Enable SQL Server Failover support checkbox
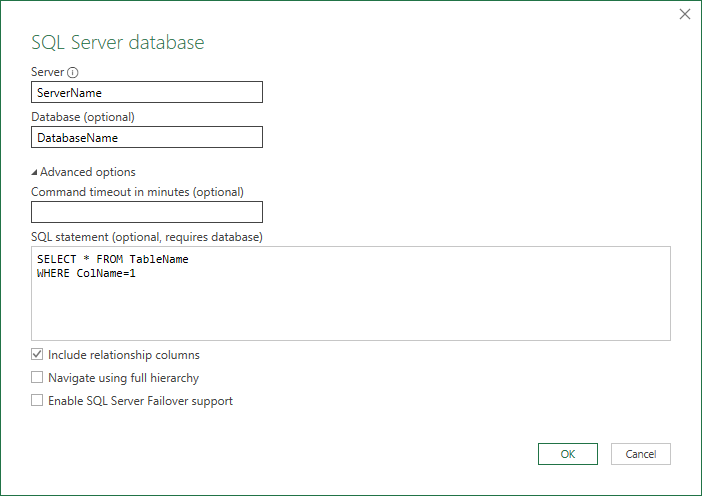The image size is (702, 496). [38, 401]
